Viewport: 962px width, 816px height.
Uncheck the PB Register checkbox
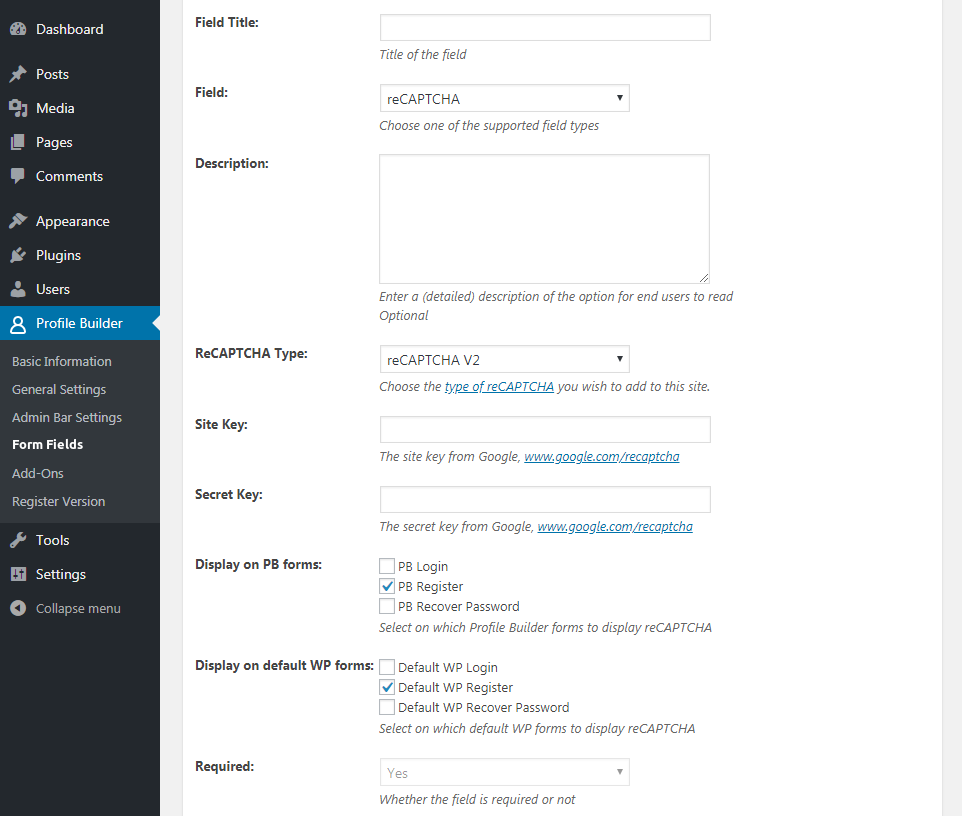[x=387, y=586]
